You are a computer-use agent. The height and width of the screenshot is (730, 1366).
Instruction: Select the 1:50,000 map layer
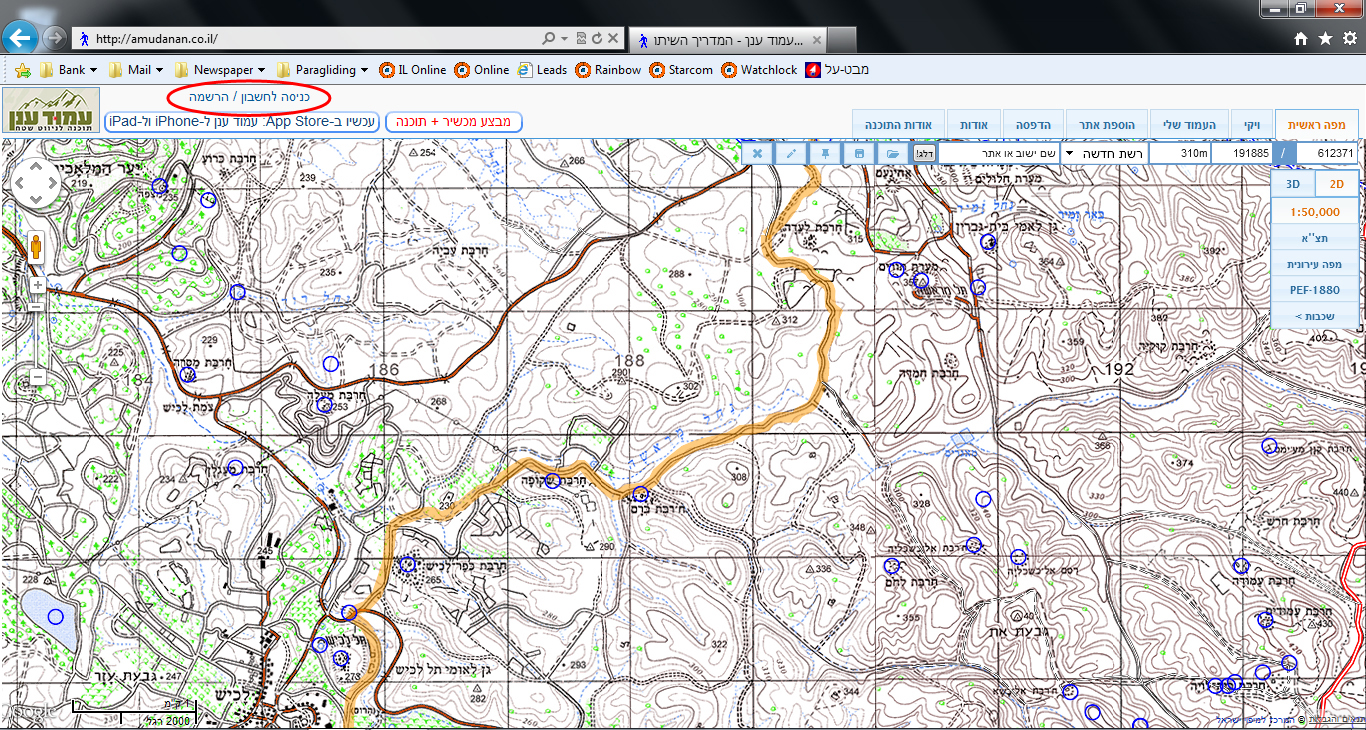point(1314,212)
